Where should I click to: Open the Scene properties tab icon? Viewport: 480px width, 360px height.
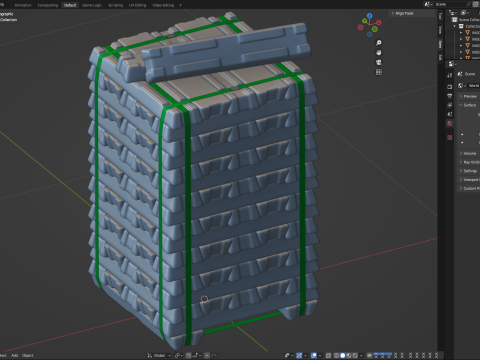450,114
